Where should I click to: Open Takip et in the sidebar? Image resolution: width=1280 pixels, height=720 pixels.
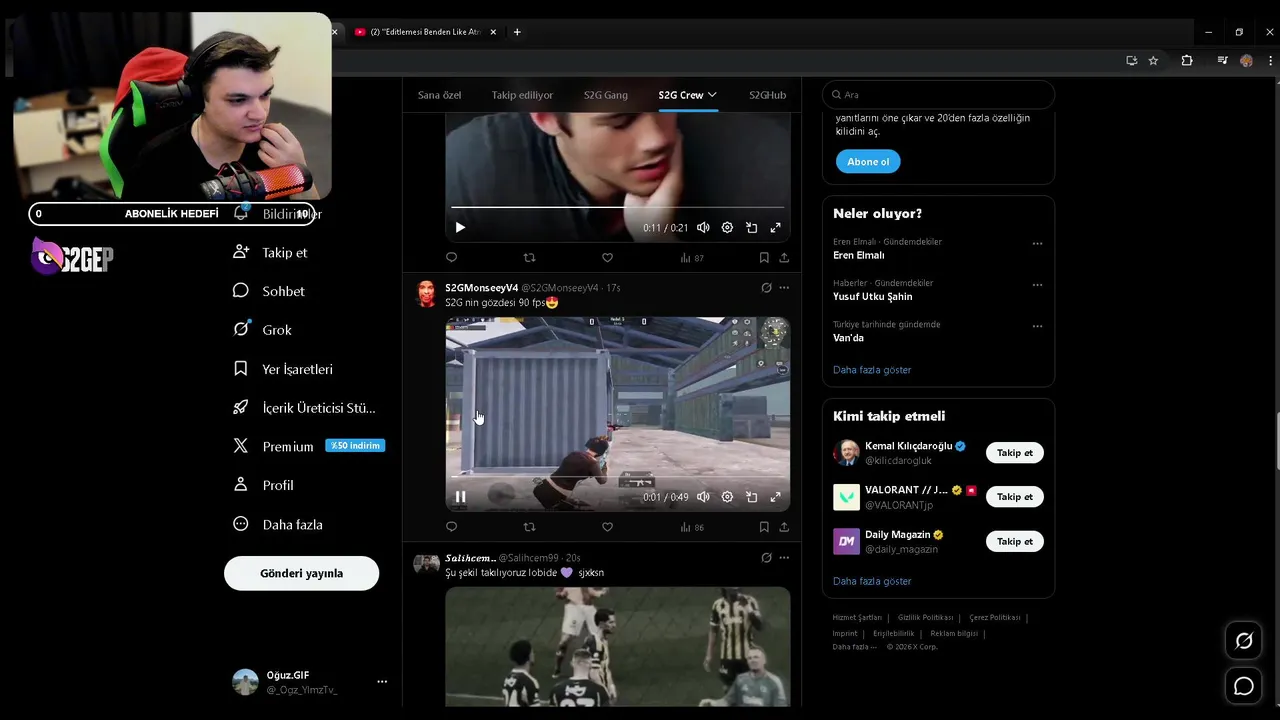pyautogui.click(x=270, y=252)
